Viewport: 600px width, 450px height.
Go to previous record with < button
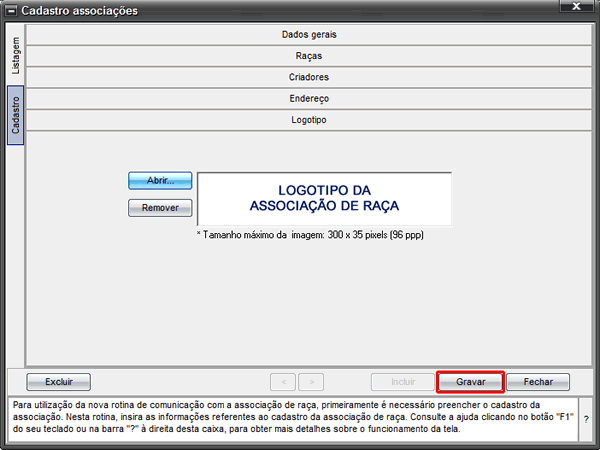(283, 382)
